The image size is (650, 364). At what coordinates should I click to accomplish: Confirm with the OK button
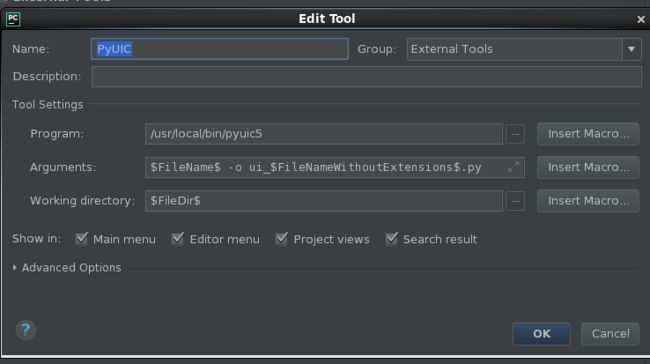click(x=541, y=334)
